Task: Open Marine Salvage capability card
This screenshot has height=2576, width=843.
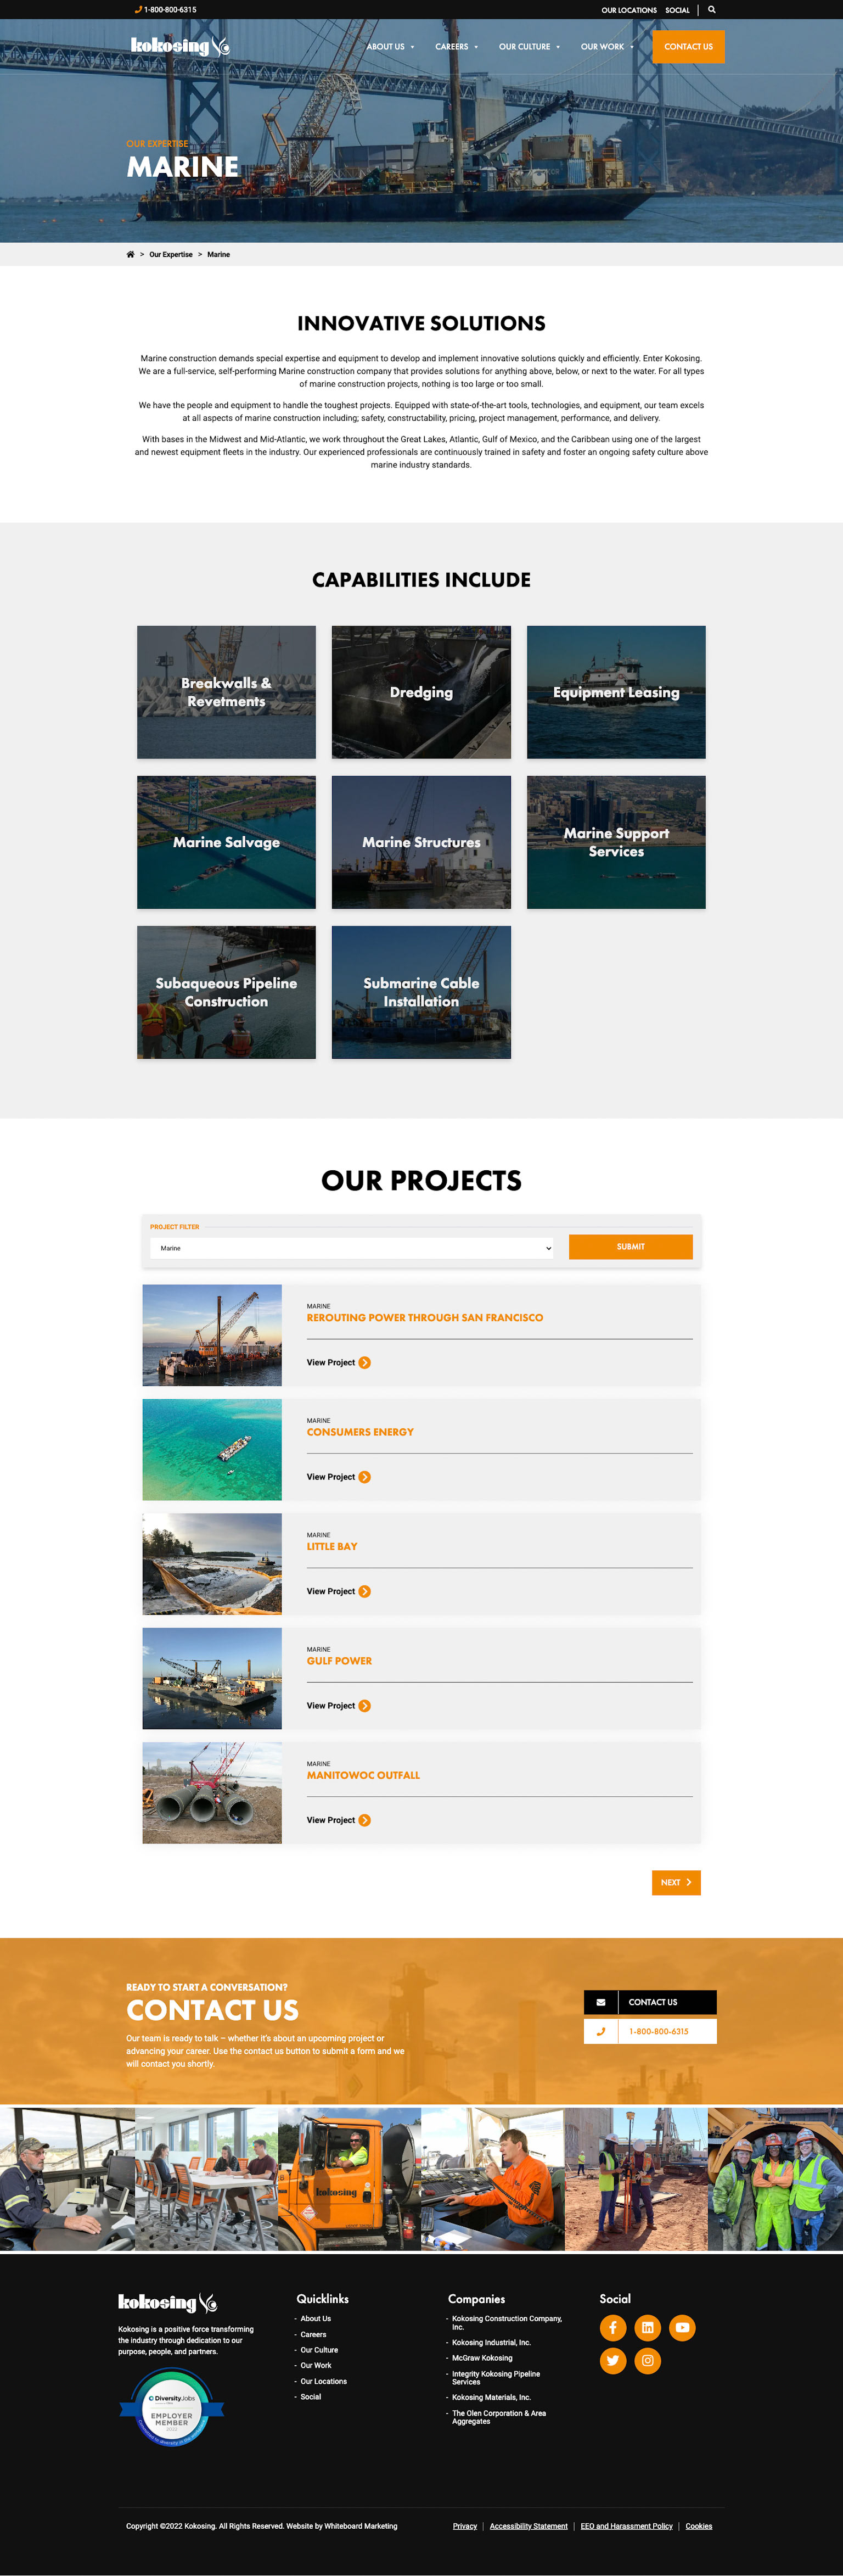Action: pos(226,842)
